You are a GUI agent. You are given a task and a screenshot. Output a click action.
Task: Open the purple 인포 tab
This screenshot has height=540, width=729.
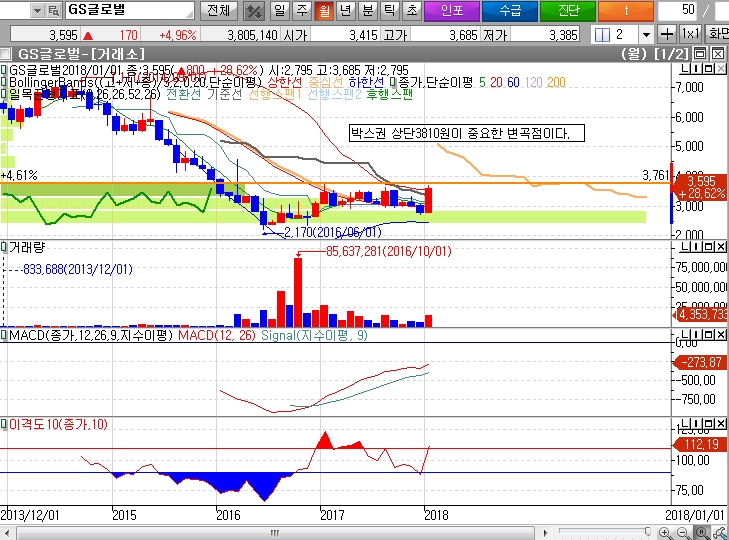coord(451,11)
